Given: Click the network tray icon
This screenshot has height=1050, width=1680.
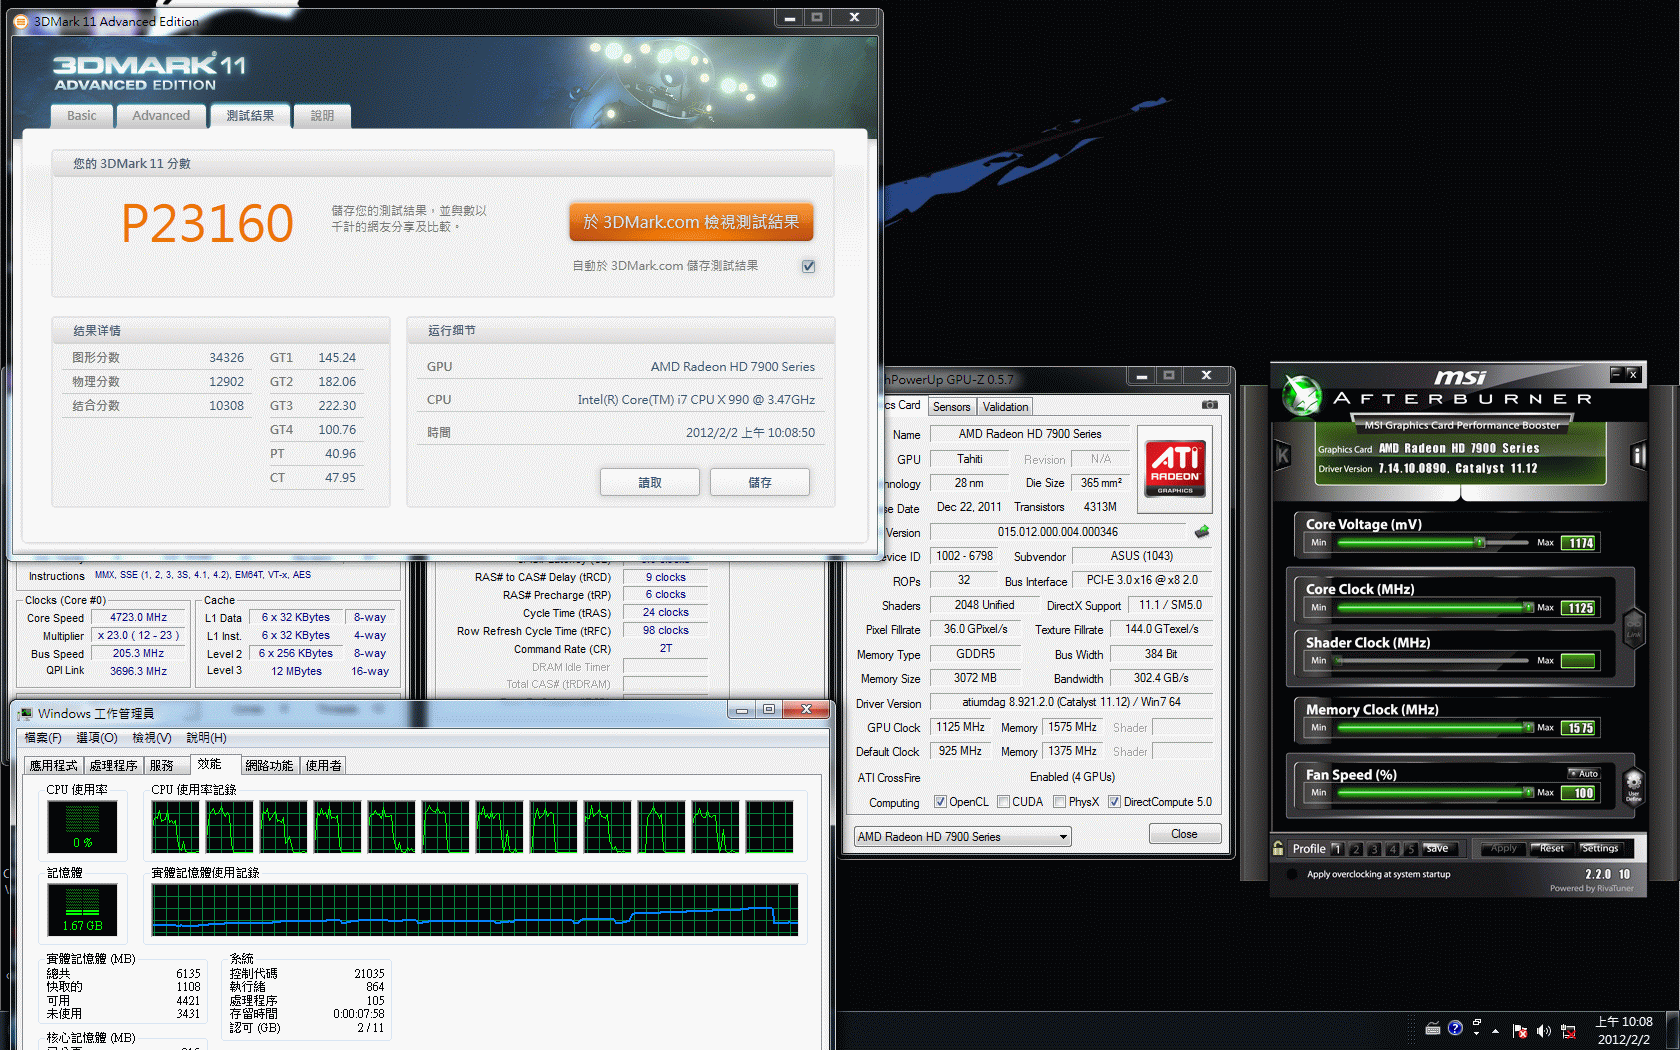Looking at the screenshot, I should coord(1568,1031).
